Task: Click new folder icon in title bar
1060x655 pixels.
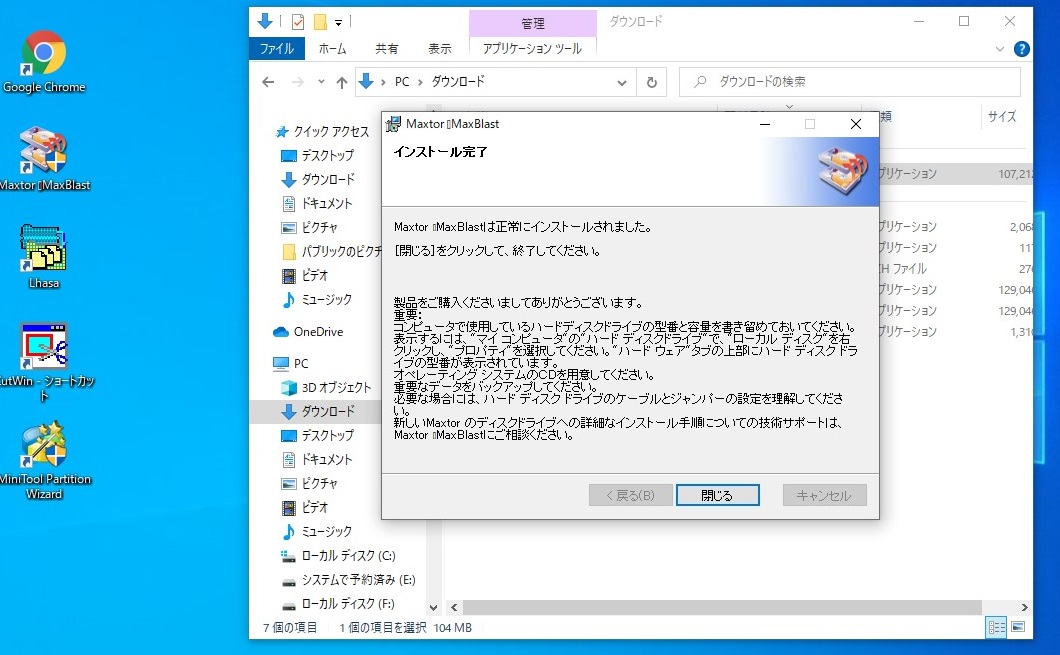Action: tap(320, 22)
